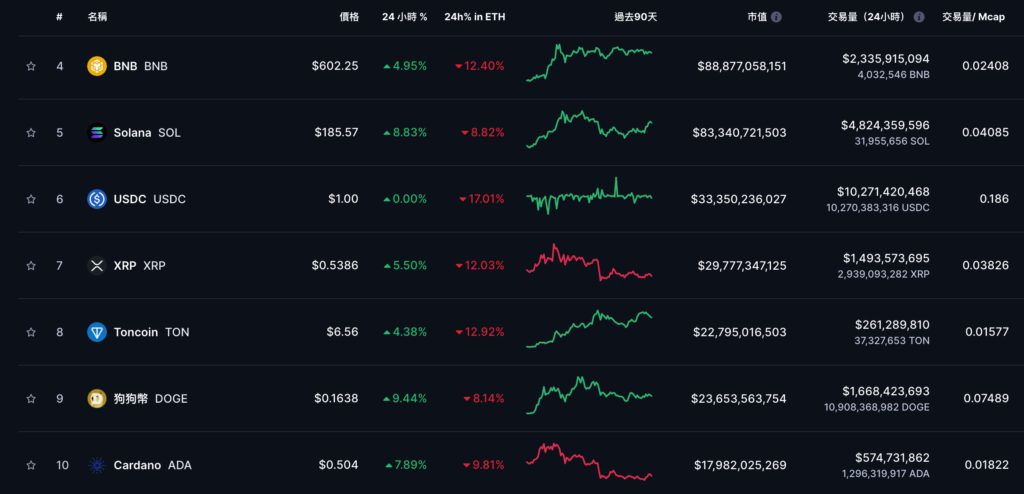Click the 名稱 column header
The height and width of the screenshot is (494, 1024).
(x=98, y=17)
